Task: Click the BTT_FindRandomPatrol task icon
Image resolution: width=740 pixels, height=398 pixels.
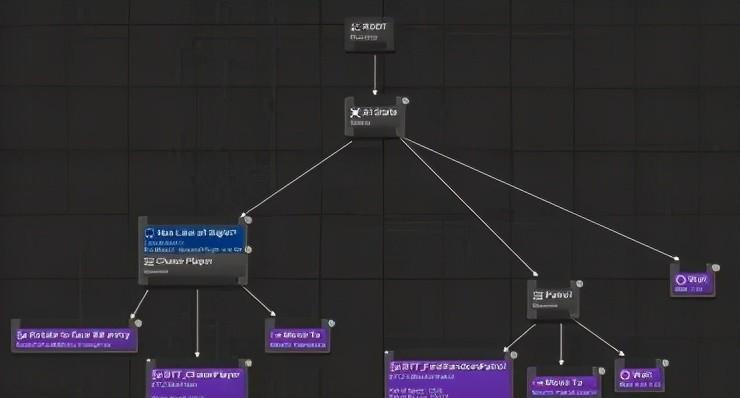Action: pyautogui.click(x=395, y=367)
